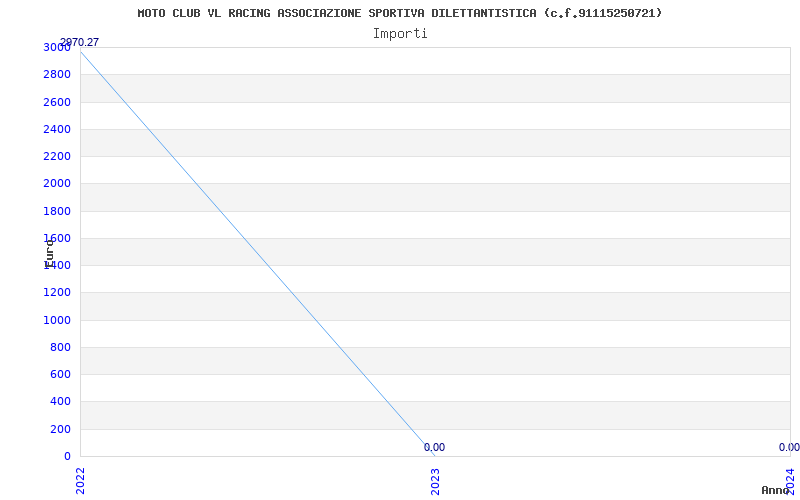Click the 2022 x-axis label
Screen dimensions: 800x500
click(x=80, y=481)
